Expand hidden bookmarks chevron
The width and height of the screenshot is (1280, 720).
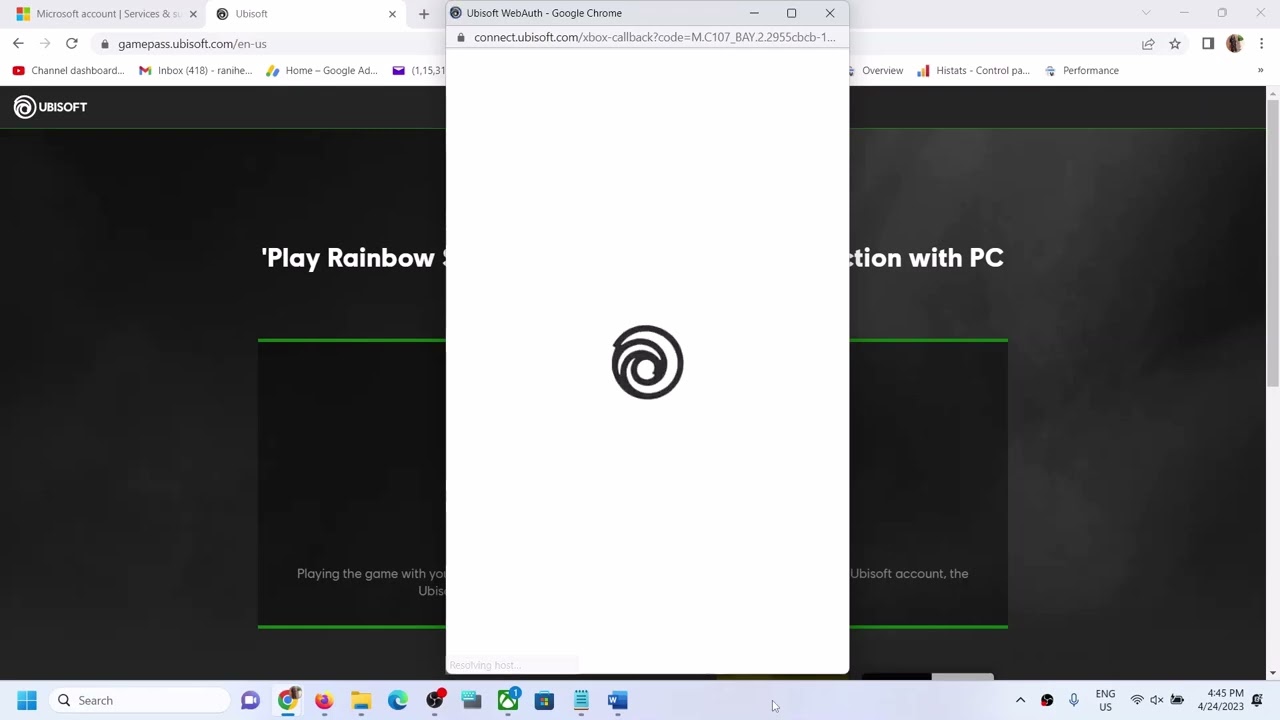[1260, 71]
